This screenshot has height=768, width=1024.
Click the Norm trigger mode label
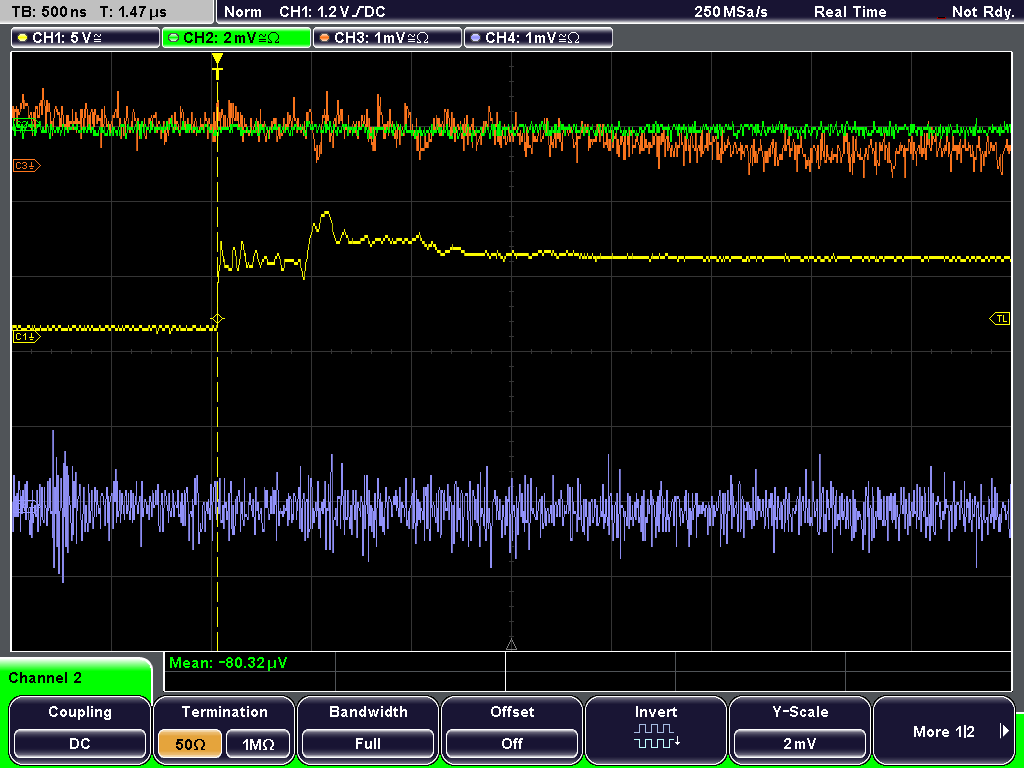coord(242,12)
